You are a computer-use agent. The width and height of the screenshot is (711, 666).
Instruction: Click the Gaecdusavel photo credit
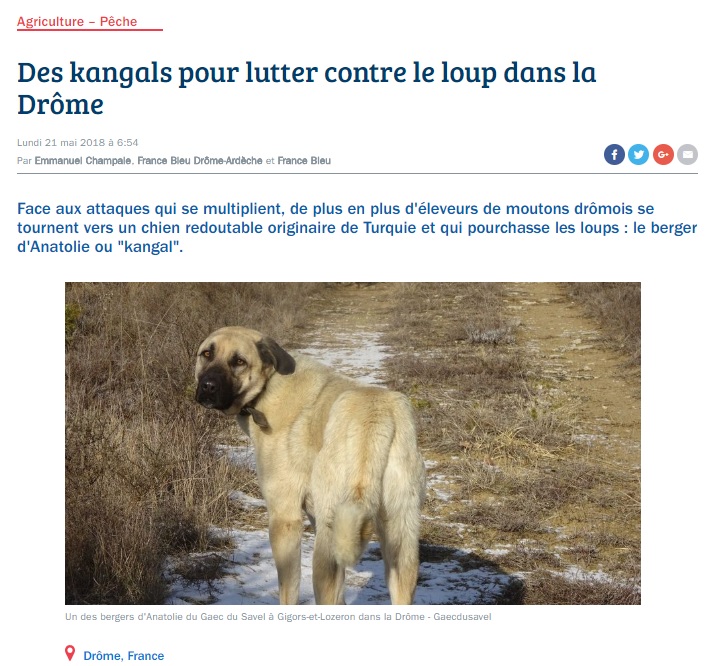coord(462,617)
